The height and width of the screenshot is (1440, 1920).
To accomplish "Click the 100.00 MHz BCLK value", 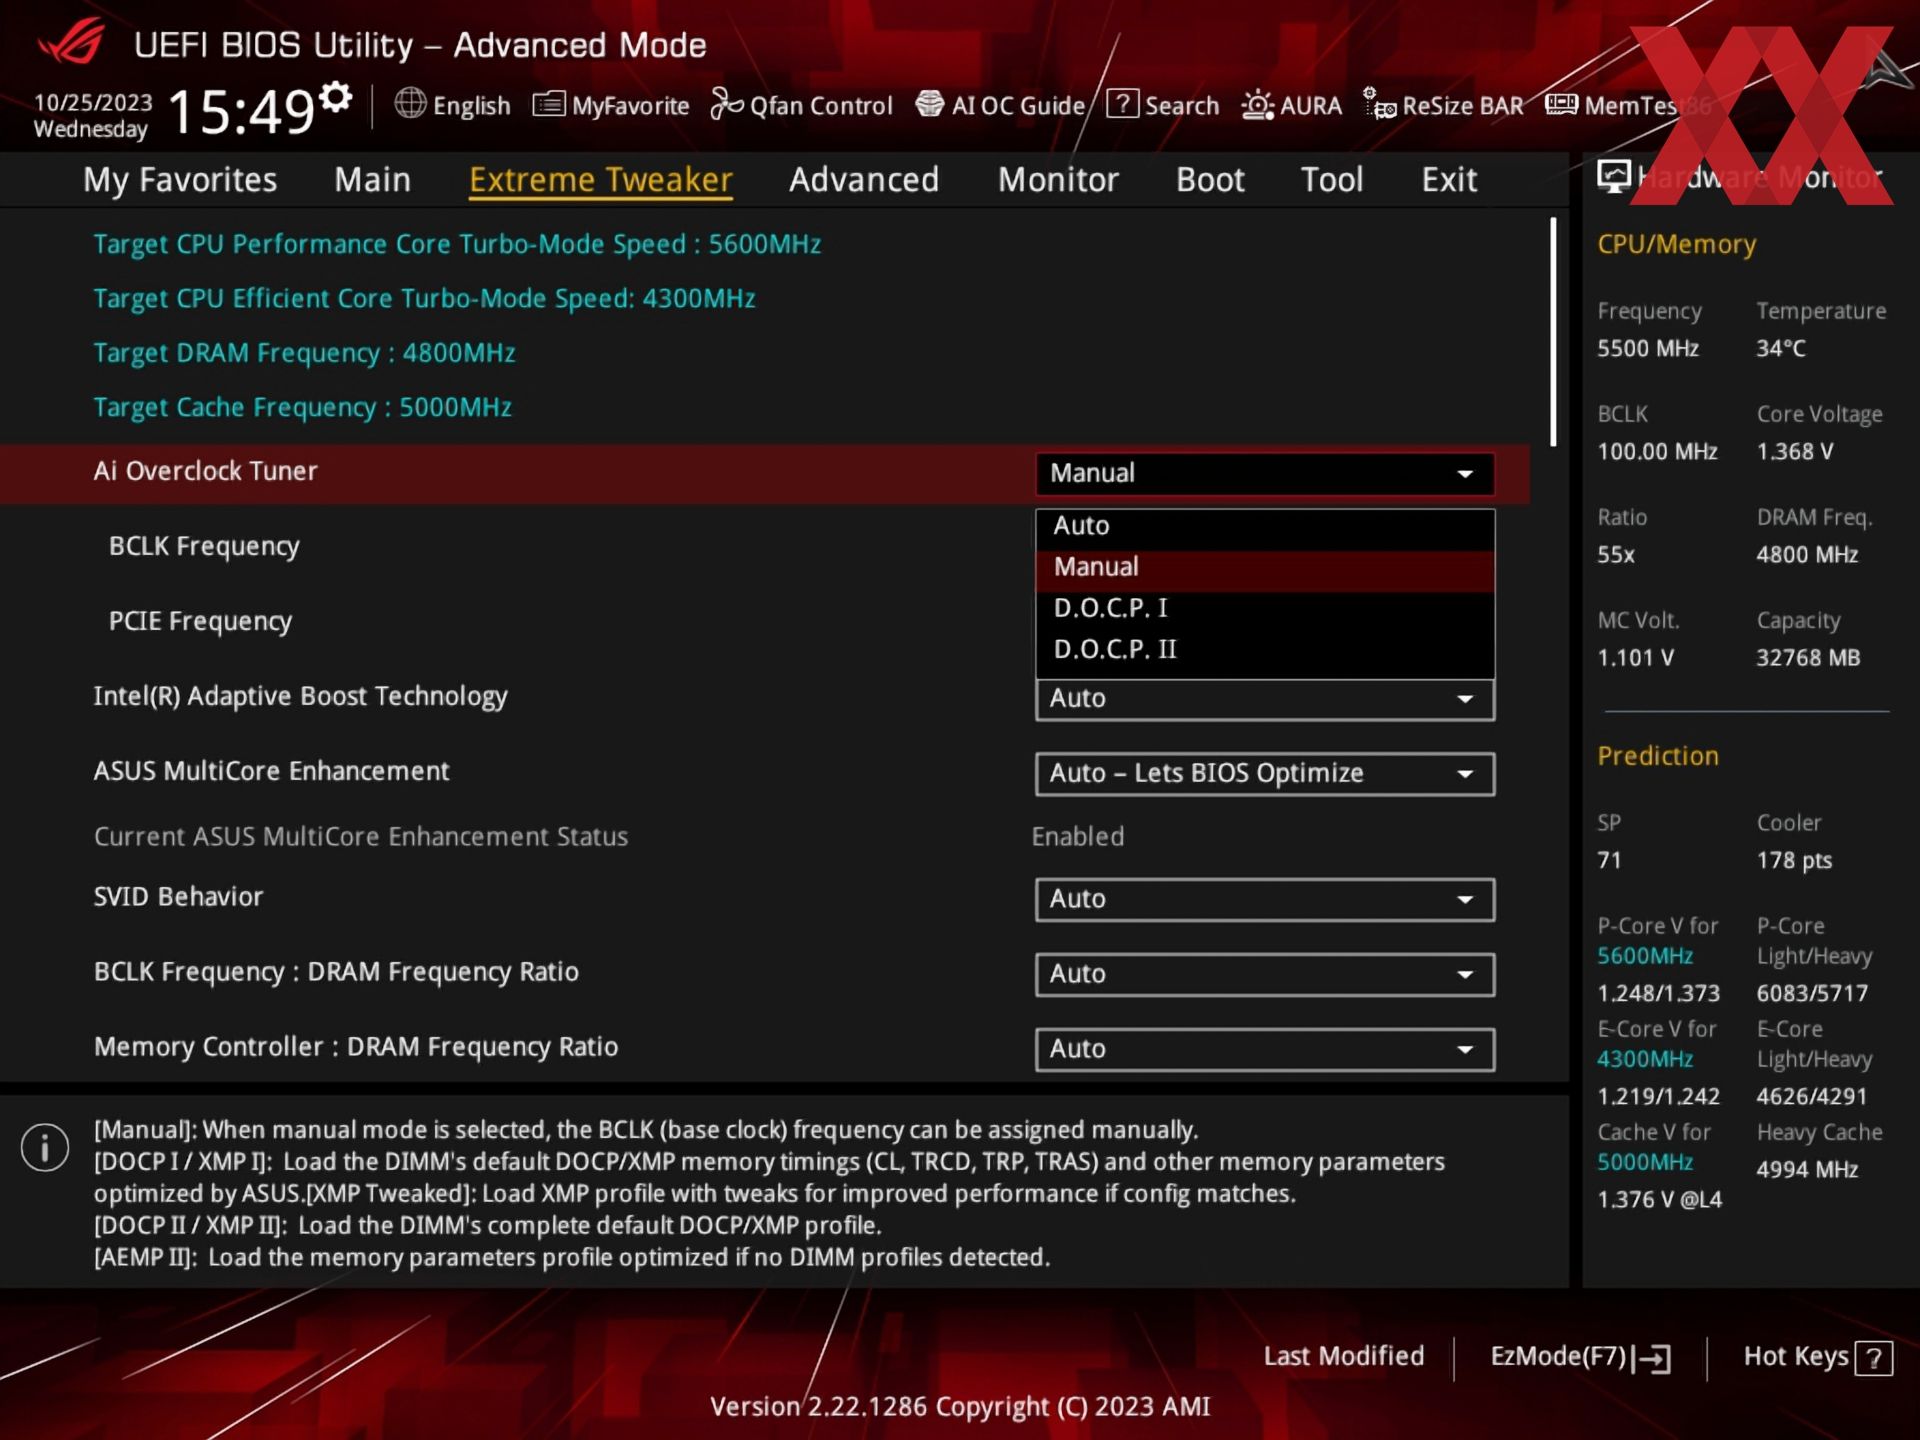I will coord(1657,452).
